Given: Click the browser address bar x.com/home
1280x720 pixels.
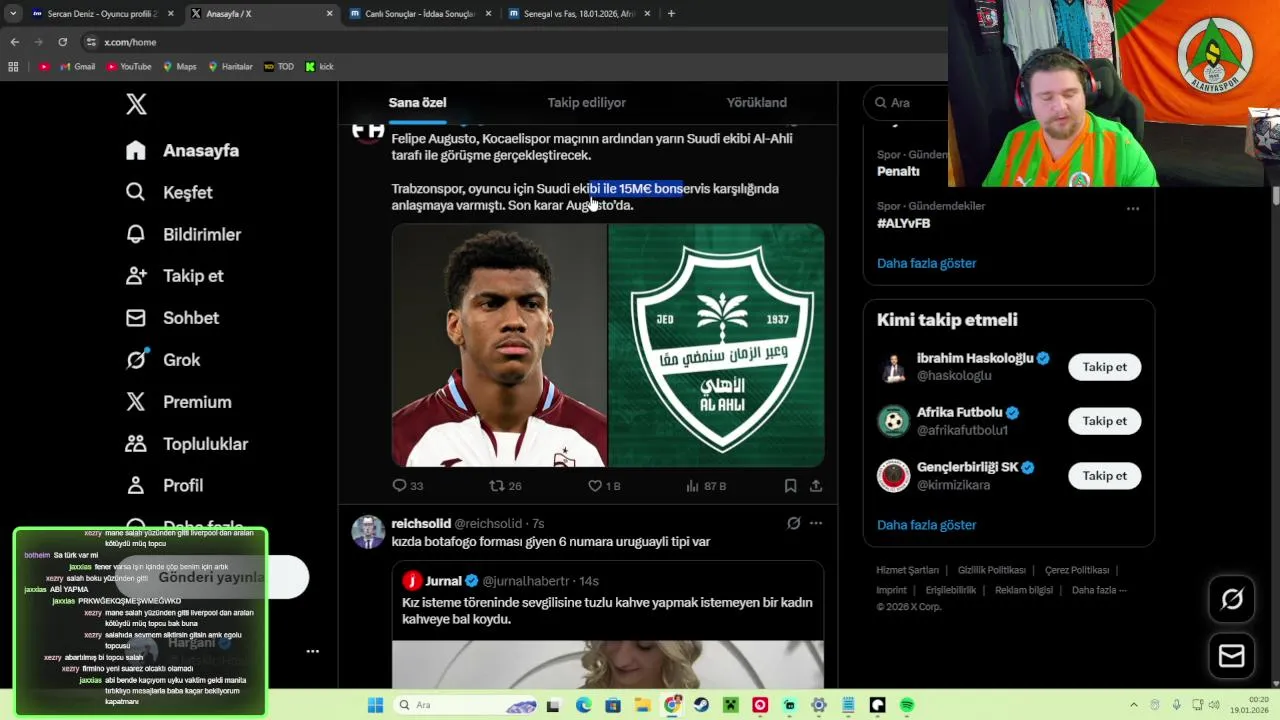Looking at the screenshot, I should click(130, 42).
